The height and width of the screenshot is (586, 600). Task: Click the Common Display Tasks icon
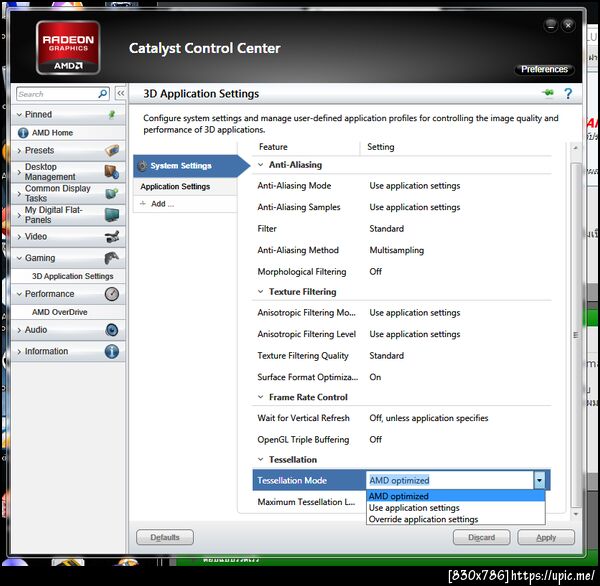point(112,193)
